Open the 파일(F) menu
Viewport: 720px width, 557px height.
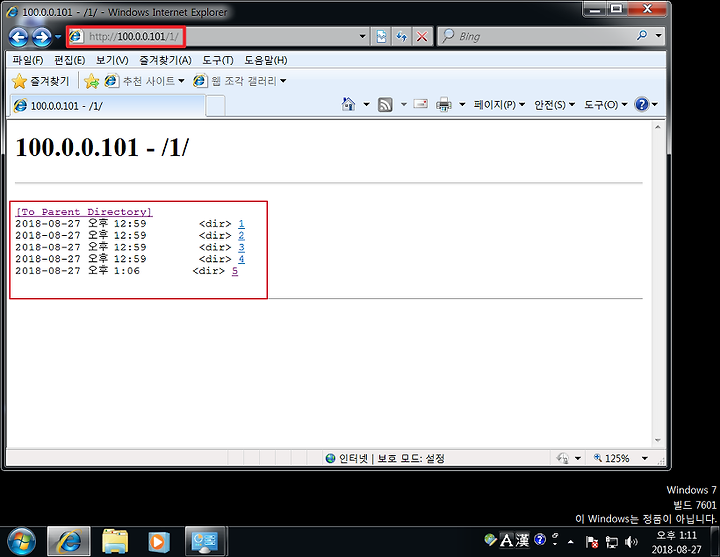point(28,60)
